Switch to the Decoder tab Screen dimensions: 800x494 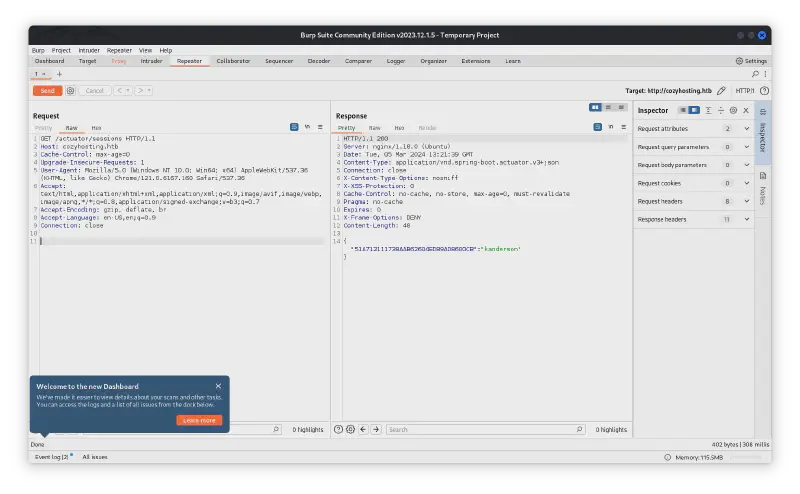[318, 61]
